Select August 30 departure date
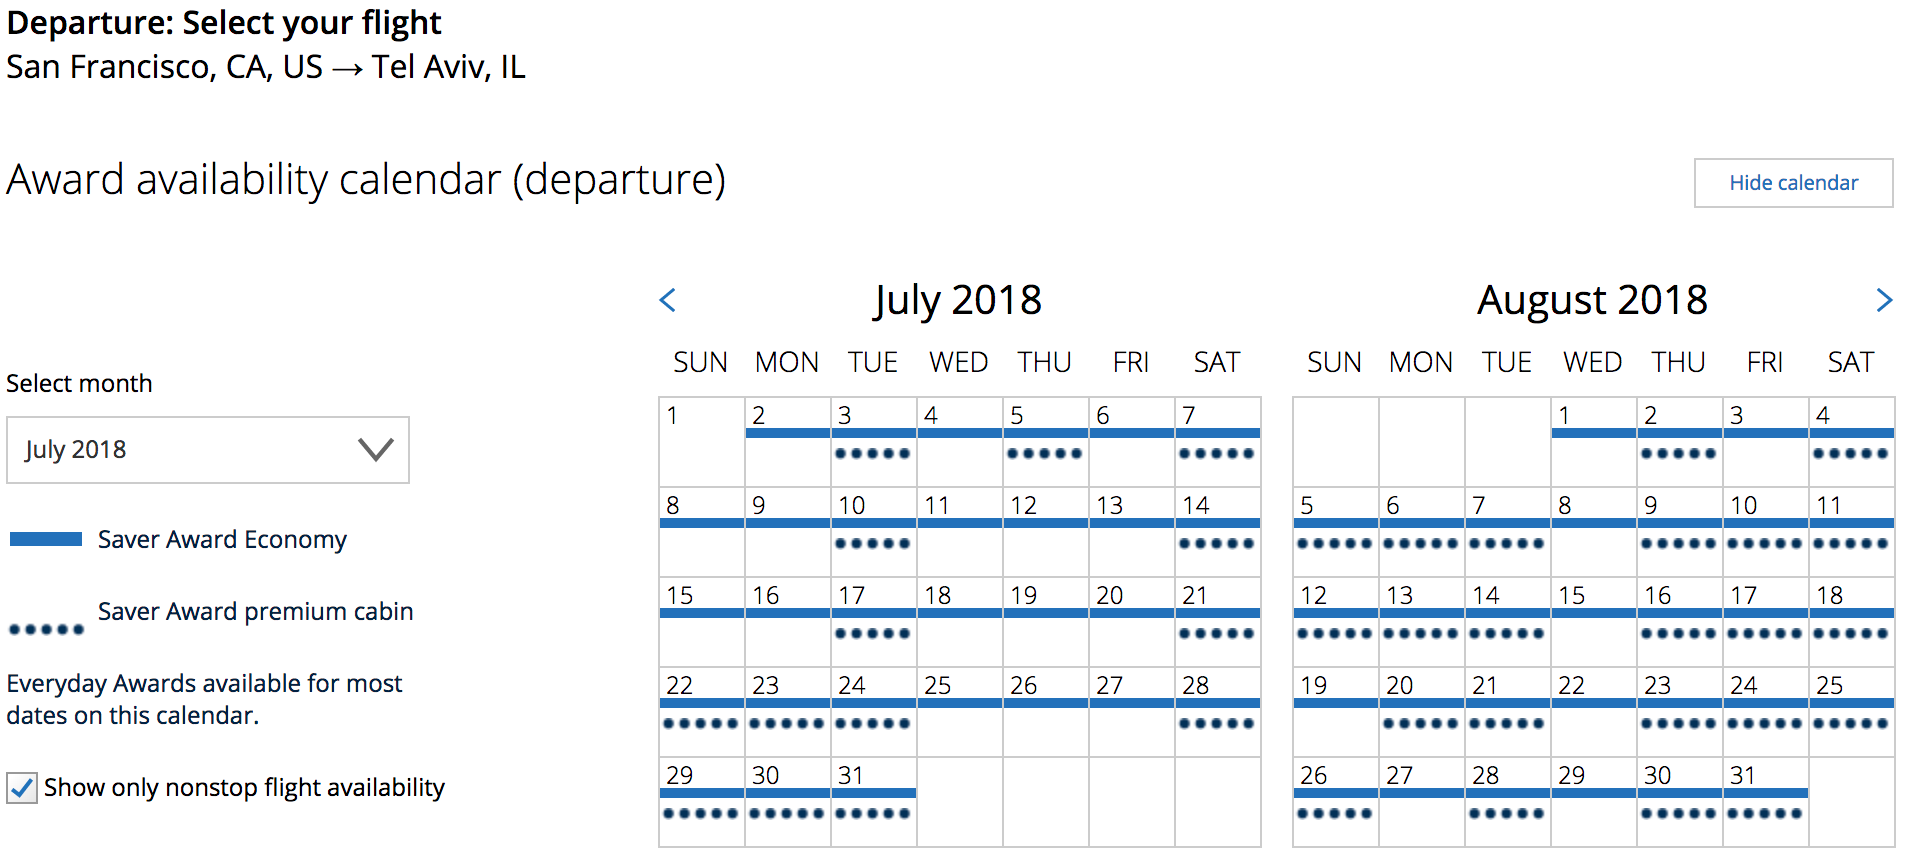Image resolution: width=1908 pixels, height=862 pixels. tap(1679, 801)
